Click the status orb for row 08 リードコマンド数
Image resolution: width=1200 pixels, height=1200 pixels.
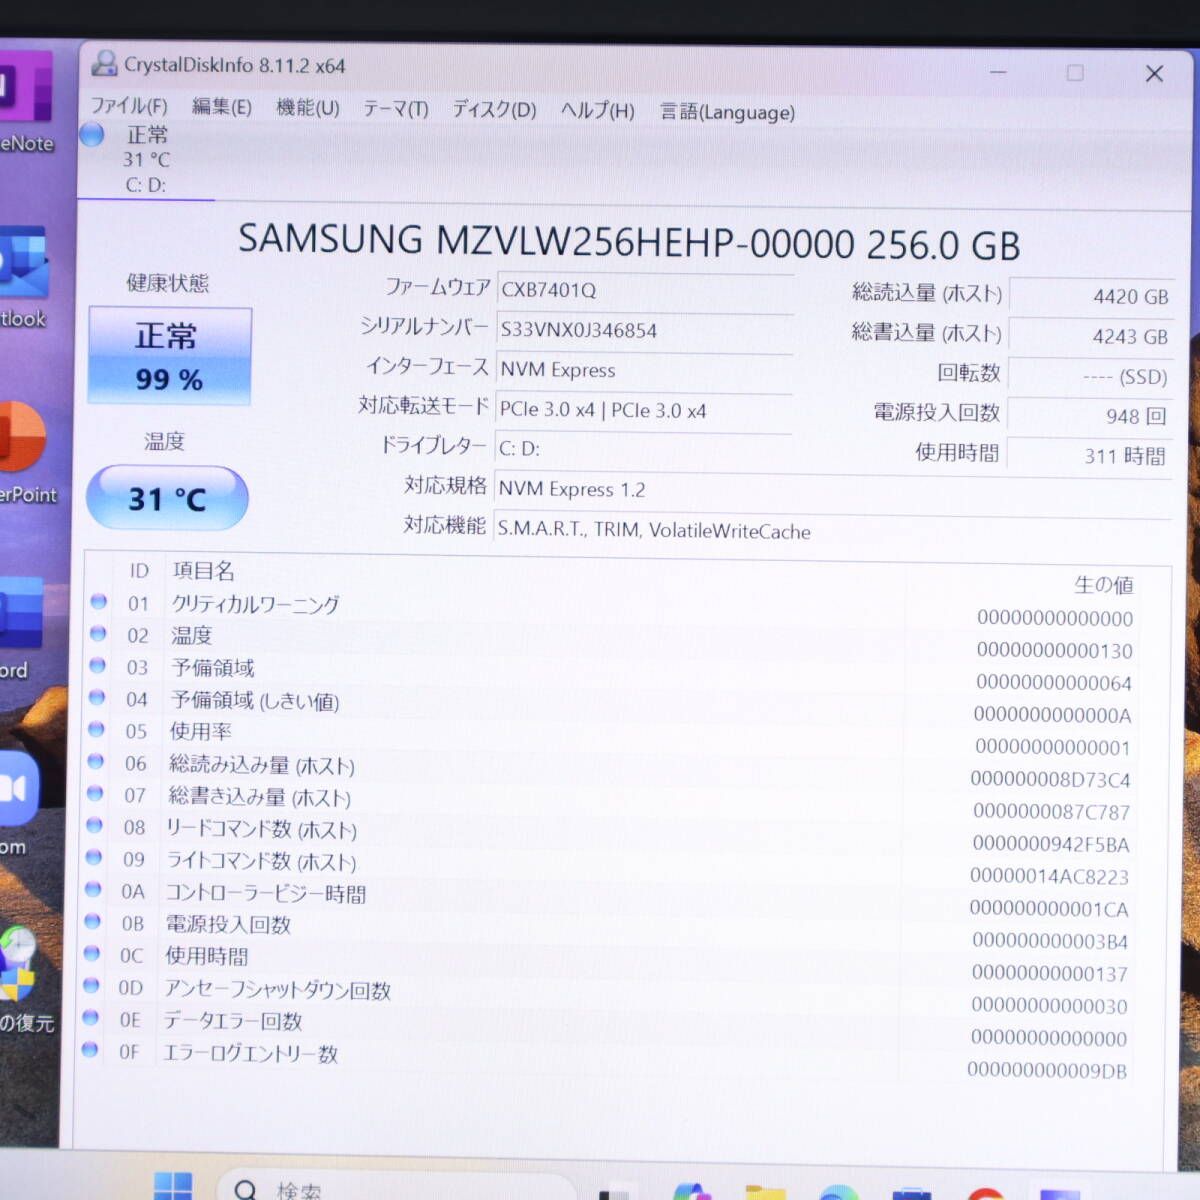point(95,826)
